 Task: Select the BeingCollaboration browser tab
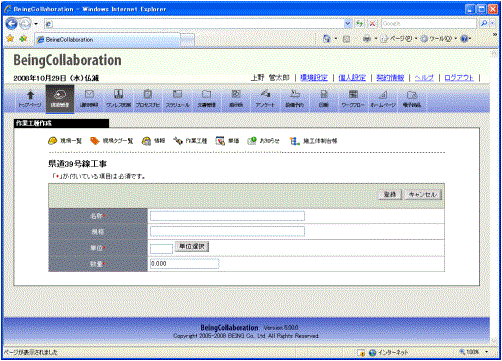pyautogui.click(x=107, y=39)
